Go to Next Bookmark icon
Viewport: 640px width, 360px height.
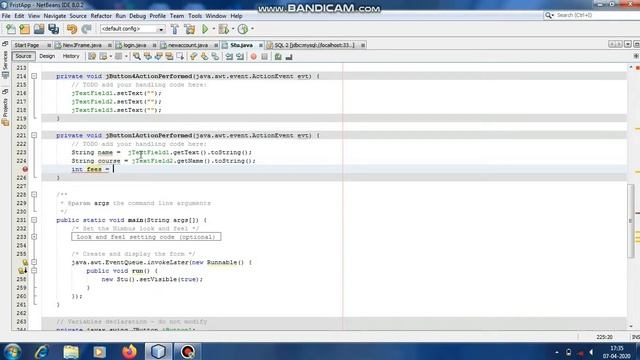204,56
